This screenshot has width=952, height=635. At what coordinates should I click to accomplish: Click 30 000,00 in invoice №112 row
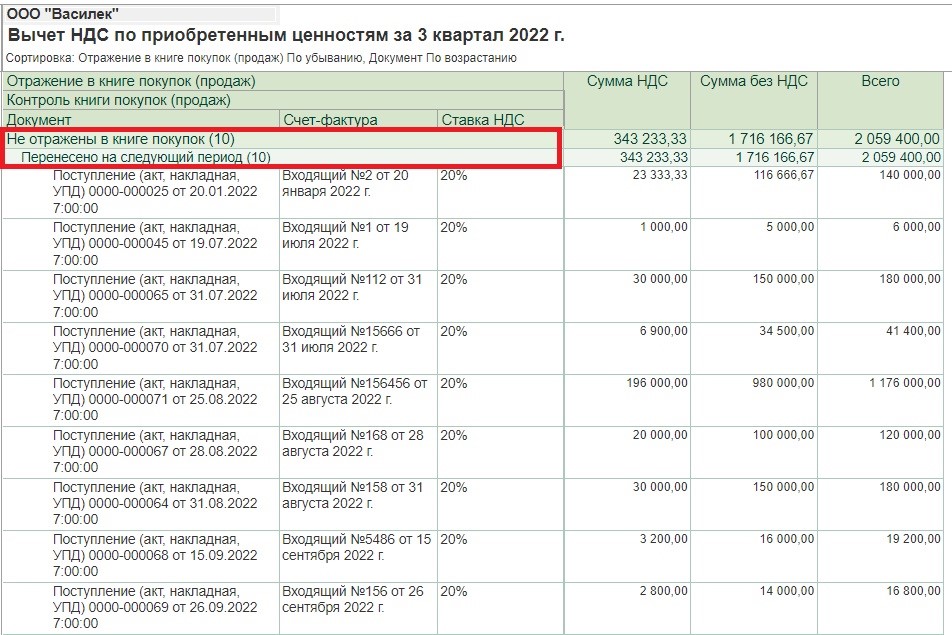click(660, 280)
